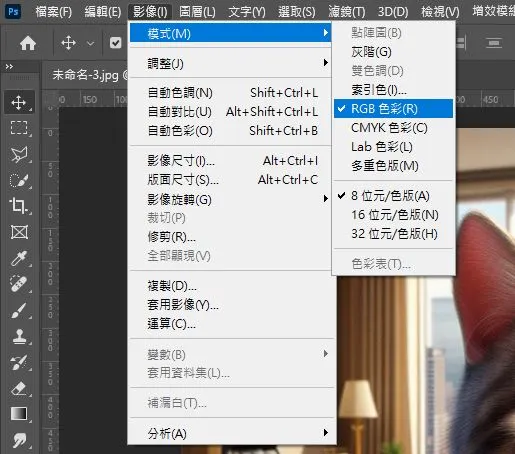Open the 3D(D) menu

(x=393, y=12)
